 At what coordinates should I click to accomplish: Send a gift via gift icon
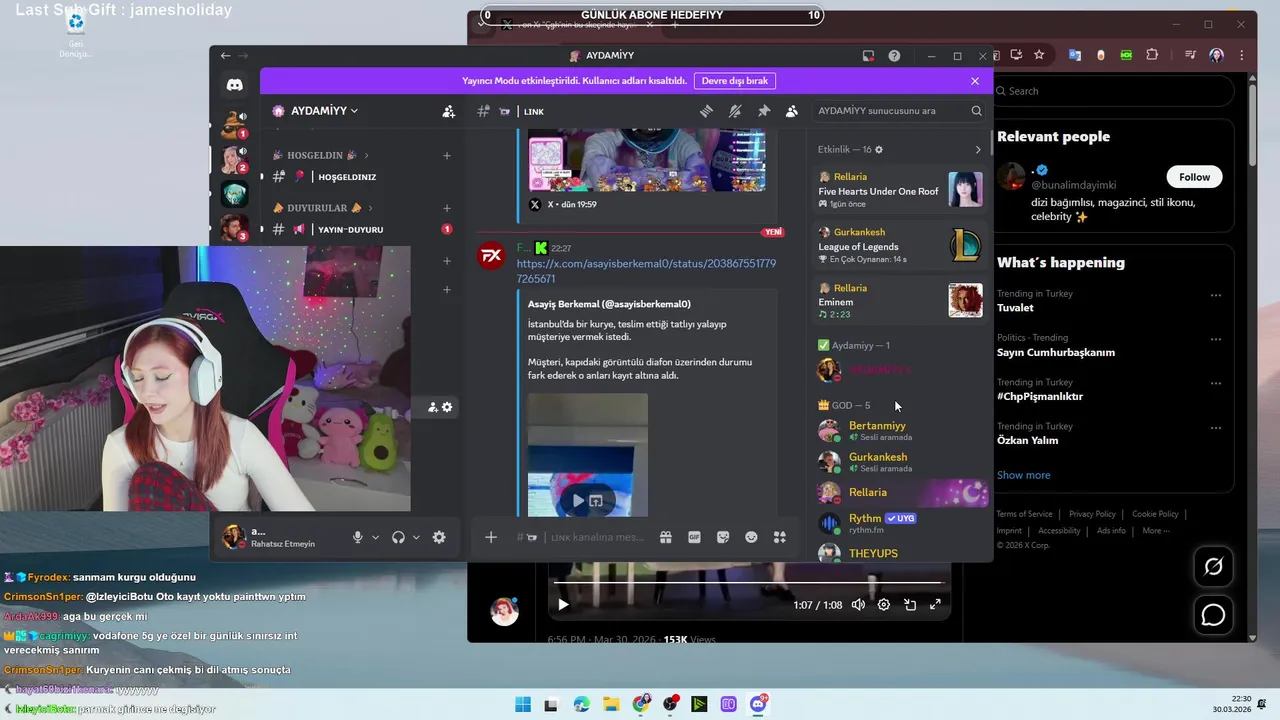coord(666,537)
